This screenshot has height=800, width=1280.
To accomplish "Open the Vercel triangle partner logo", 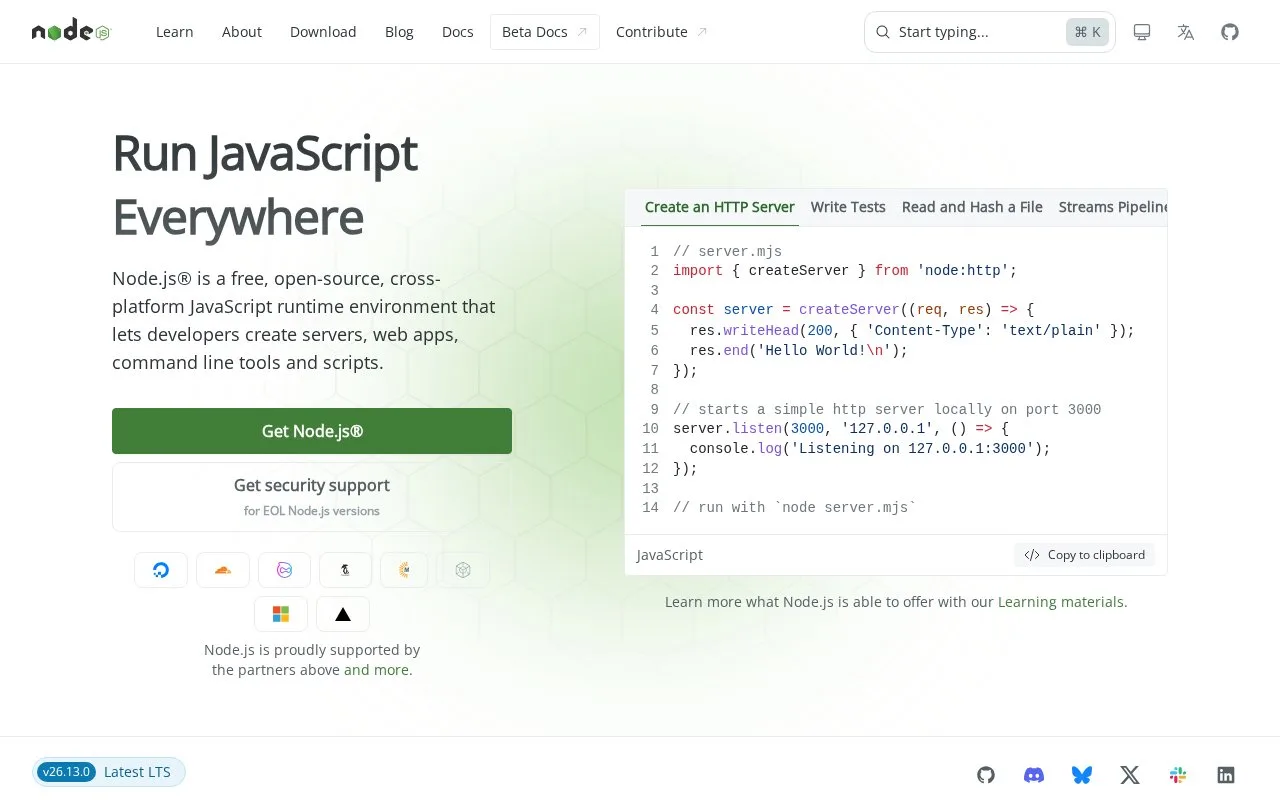I will [x=343, y=614].
